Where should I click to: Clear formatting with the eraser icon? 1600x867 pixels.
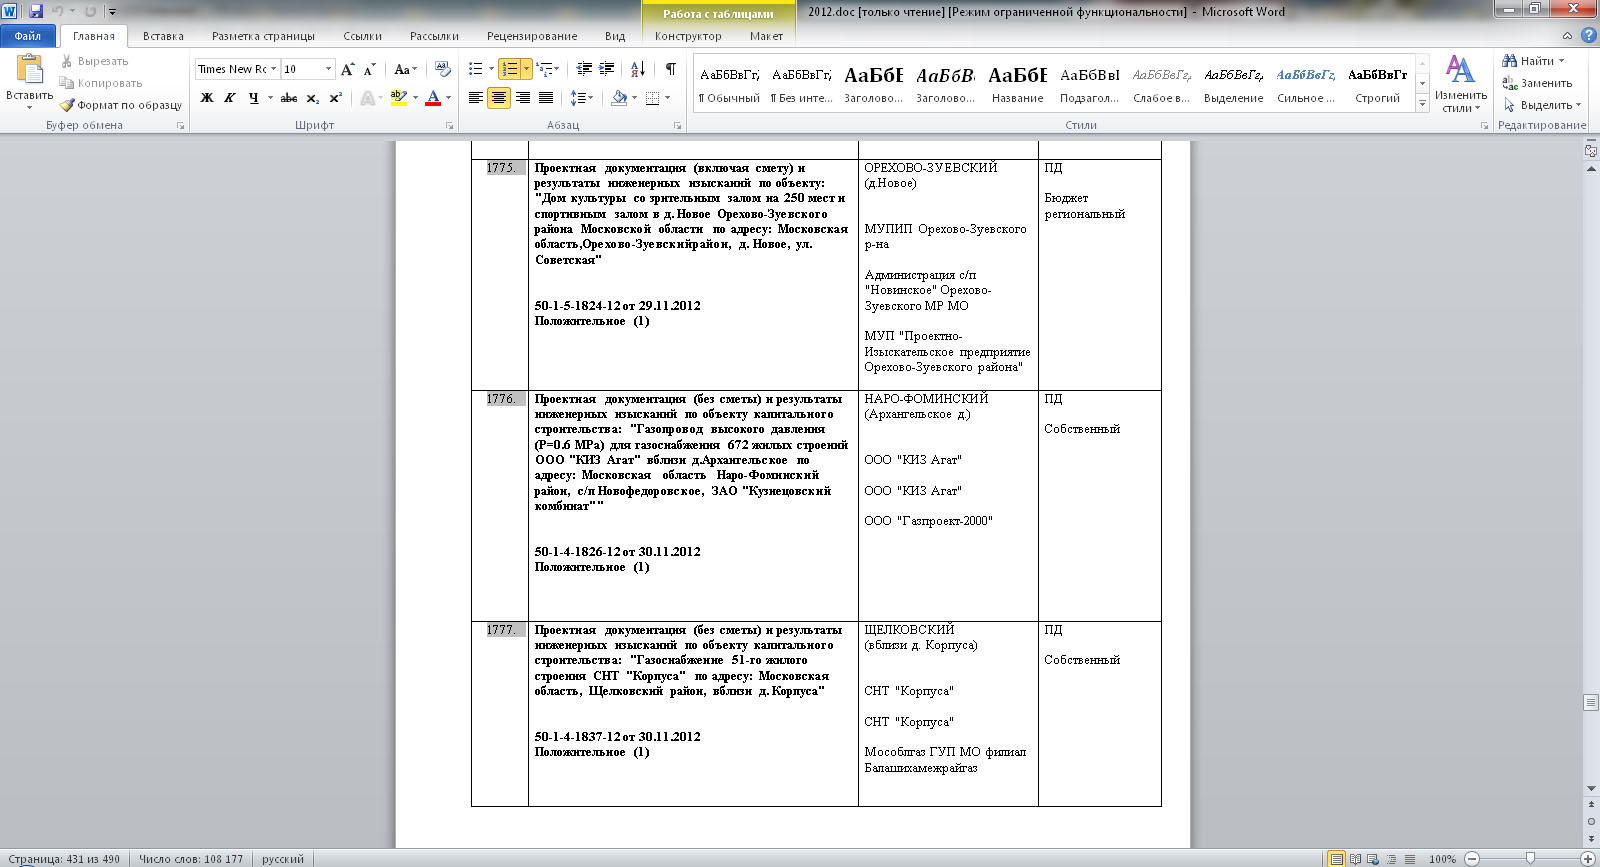pos(443,69)
